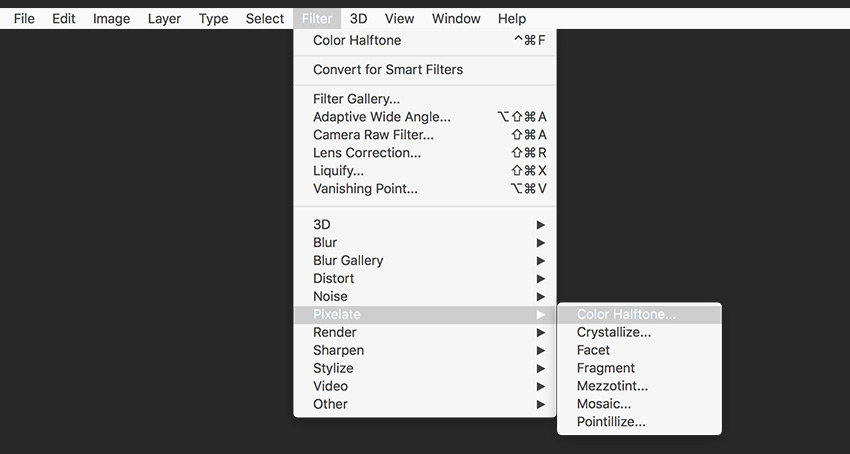Open the Sharpen submenu
The image size is (850, 454).
338,350
